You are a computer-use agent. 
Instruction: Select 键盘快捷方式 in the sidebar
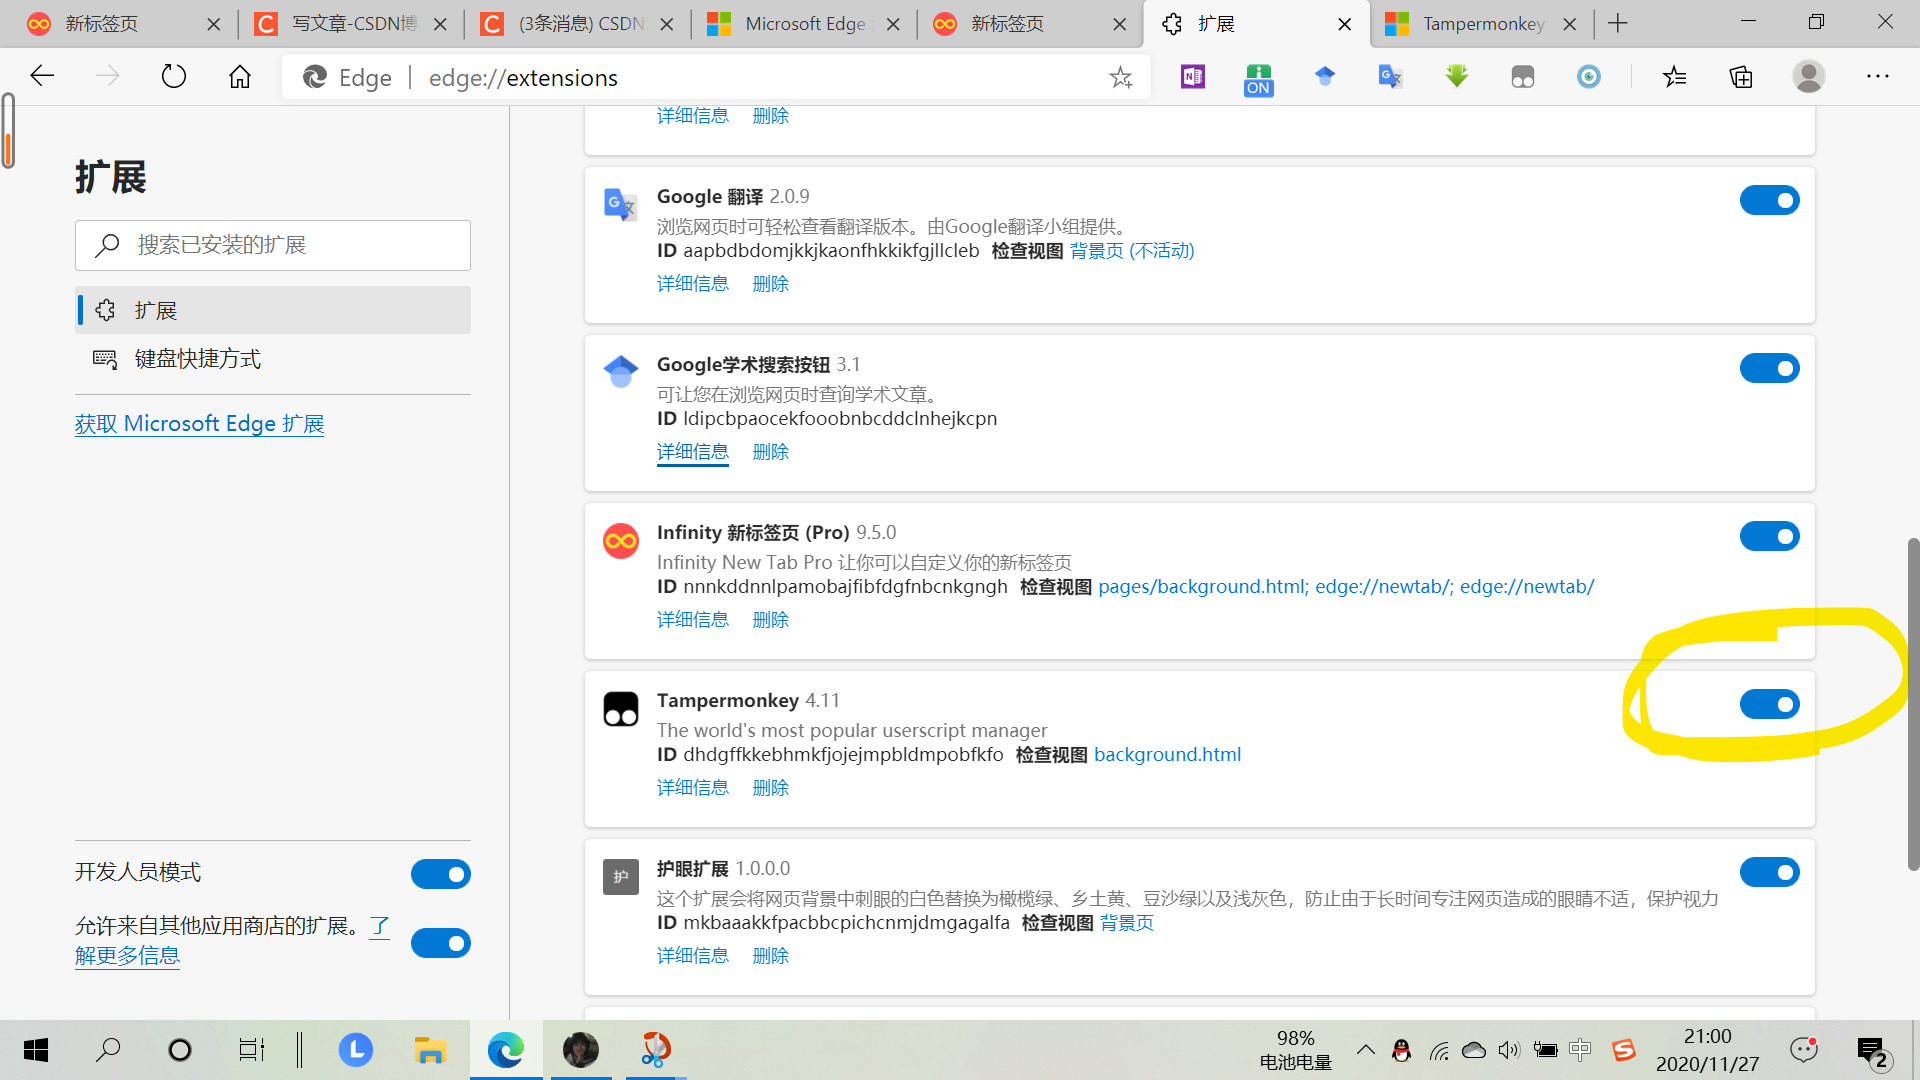[x=197, y=358]
